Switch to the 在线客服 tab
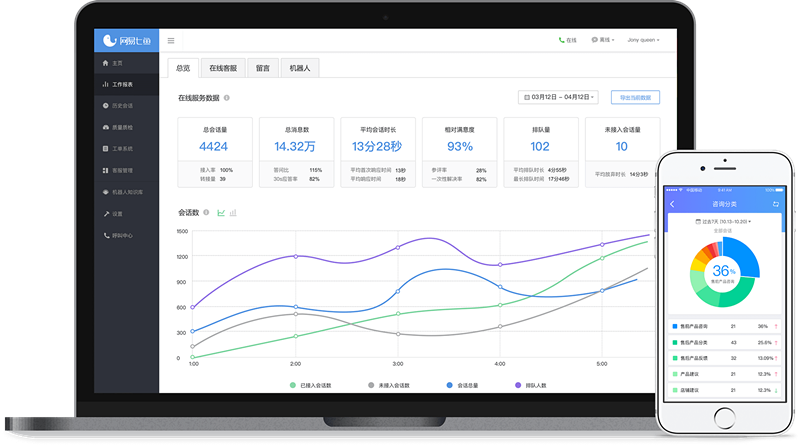The image size is (800, 445). coord(223,68)
